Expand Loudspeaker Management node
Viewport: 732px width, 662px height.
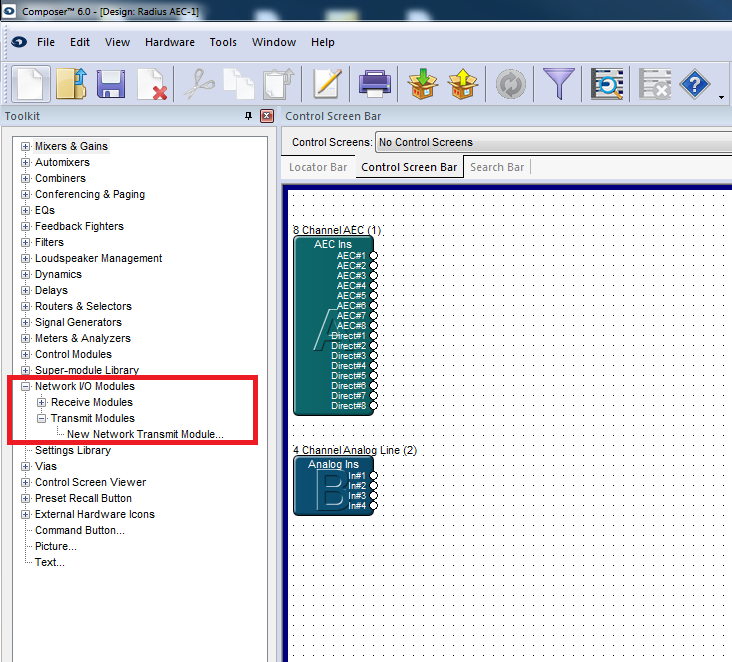(26, 258)
